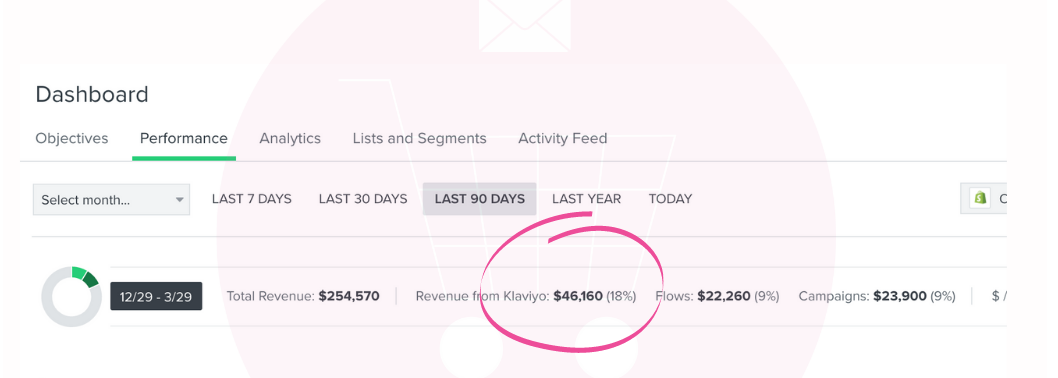Select the Today range
This screenshot has width=1058, height=378.
click(670, 199)
